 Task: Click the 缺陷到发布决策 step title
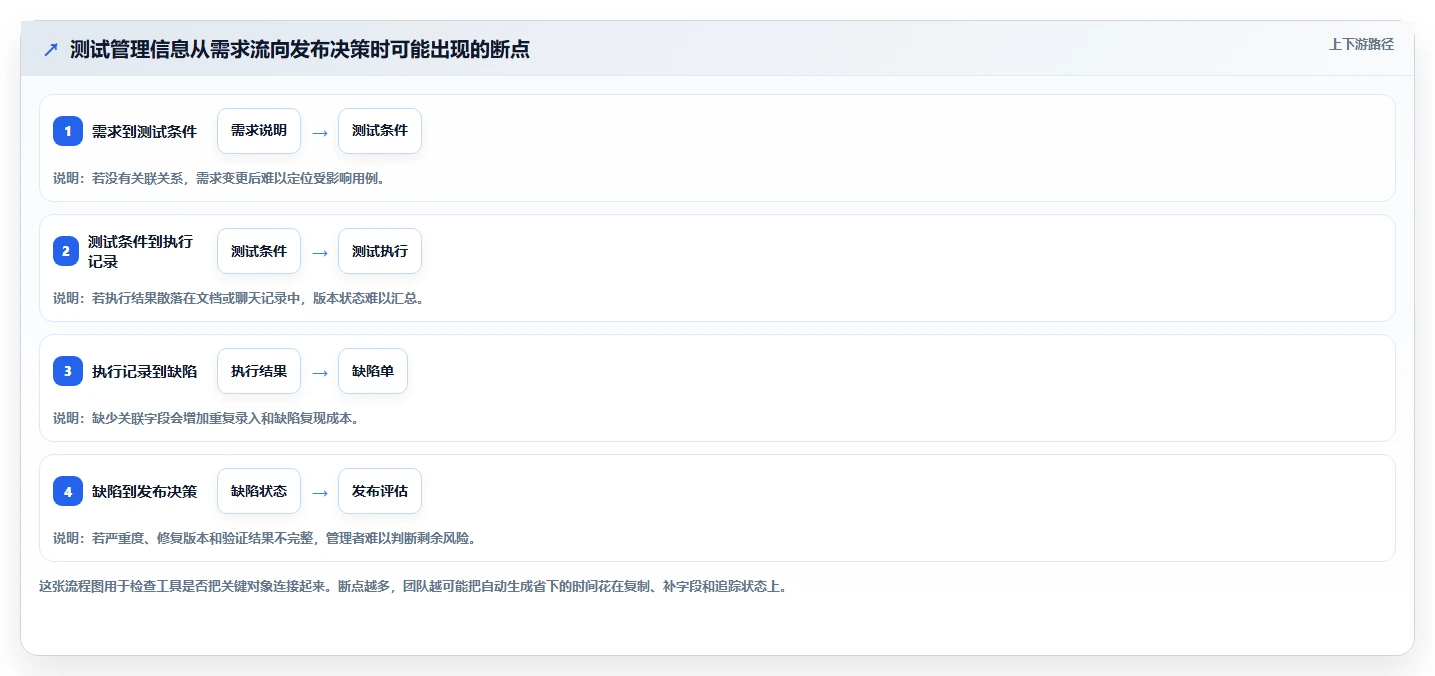click(x=144, y=491)
